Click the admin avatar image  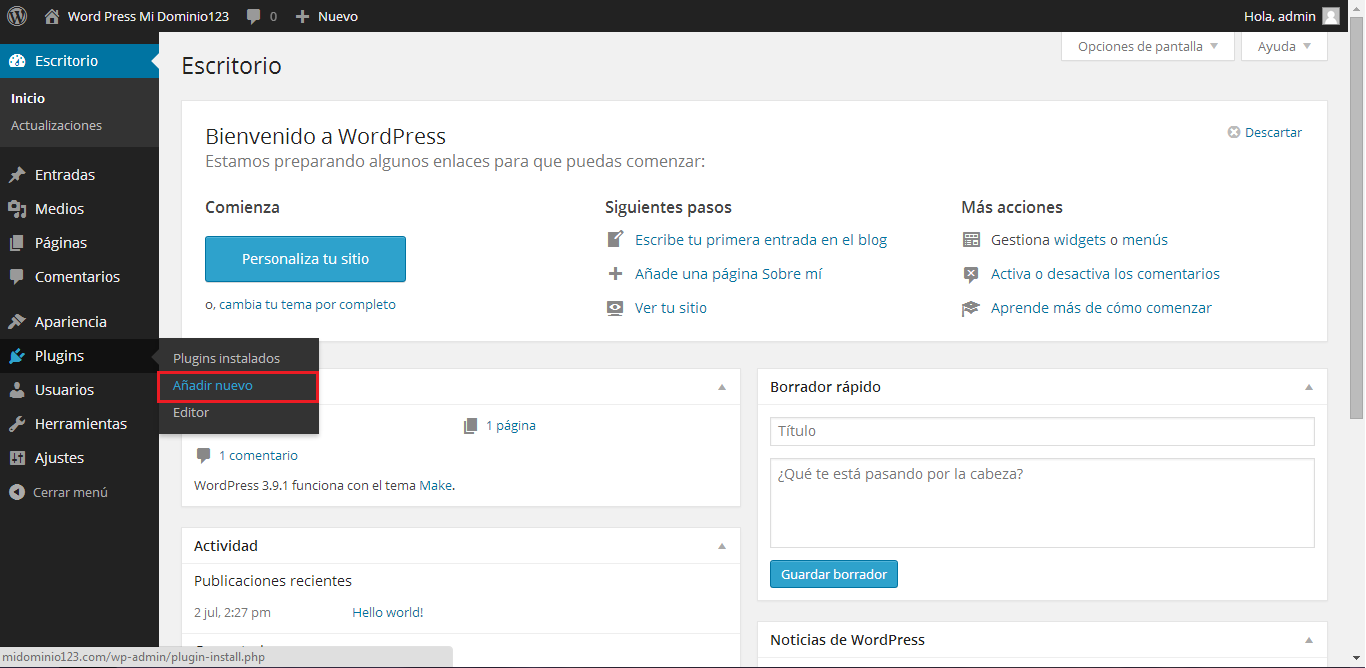[x=1330, y=16]
